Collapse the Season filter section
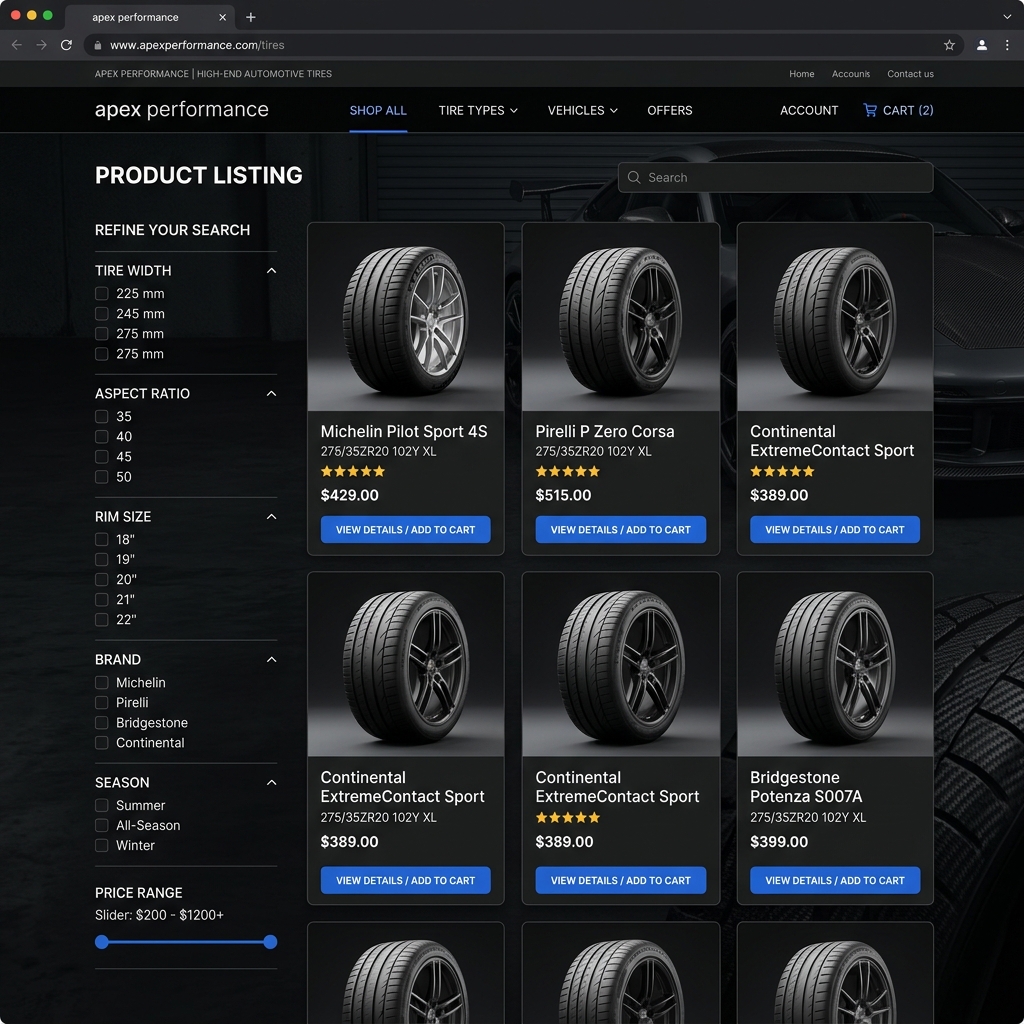Screen dimensions: 1024x1024 tap(271, 782)
